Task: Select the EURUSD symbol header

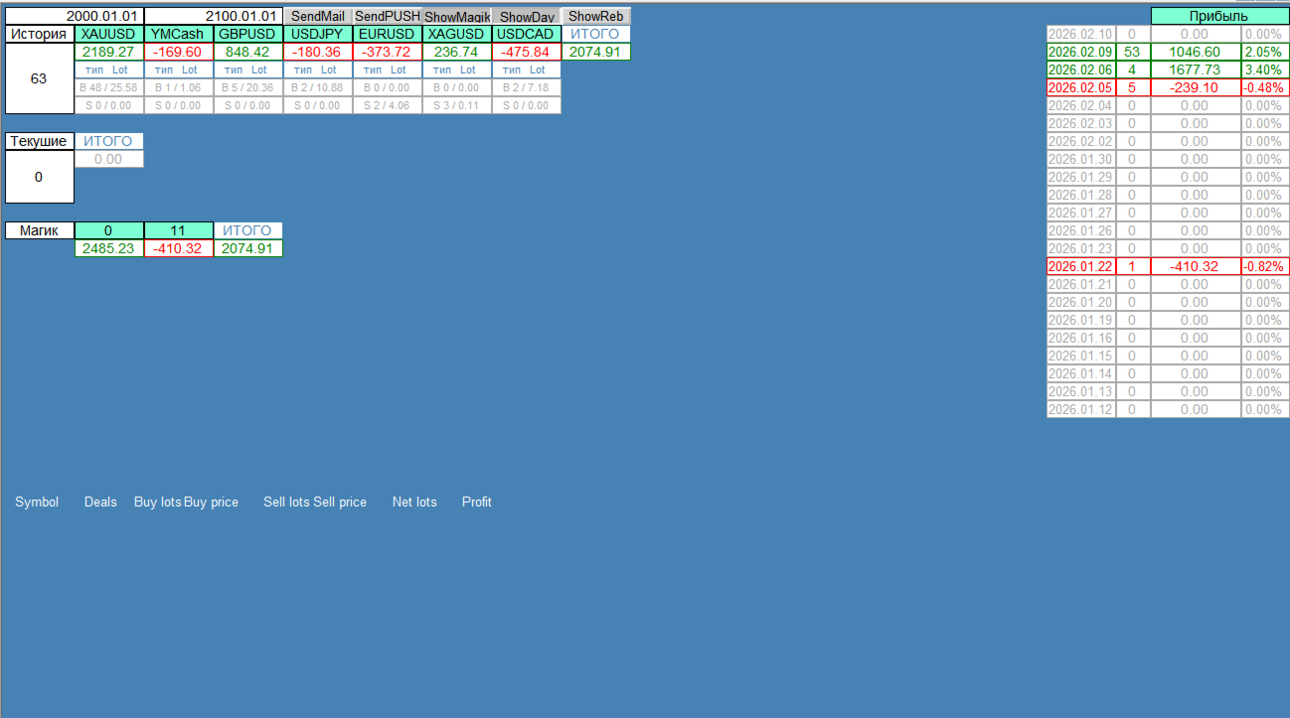Action: click(x=387, y=34)
